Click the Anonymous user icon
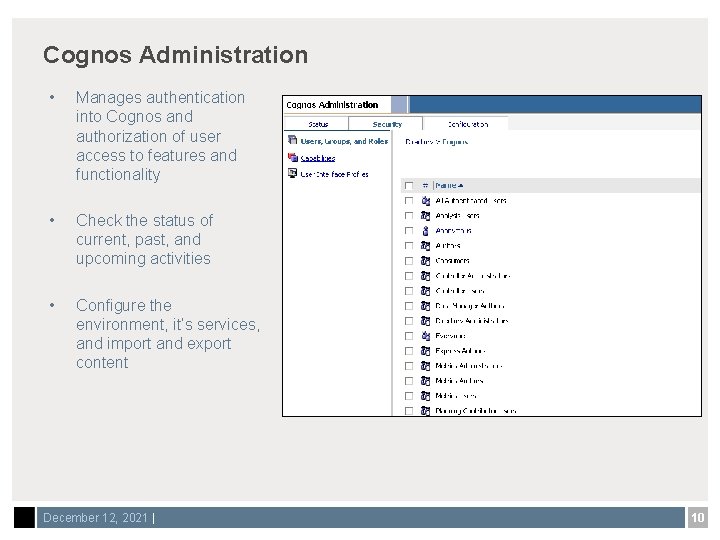 tap(426, 231)
